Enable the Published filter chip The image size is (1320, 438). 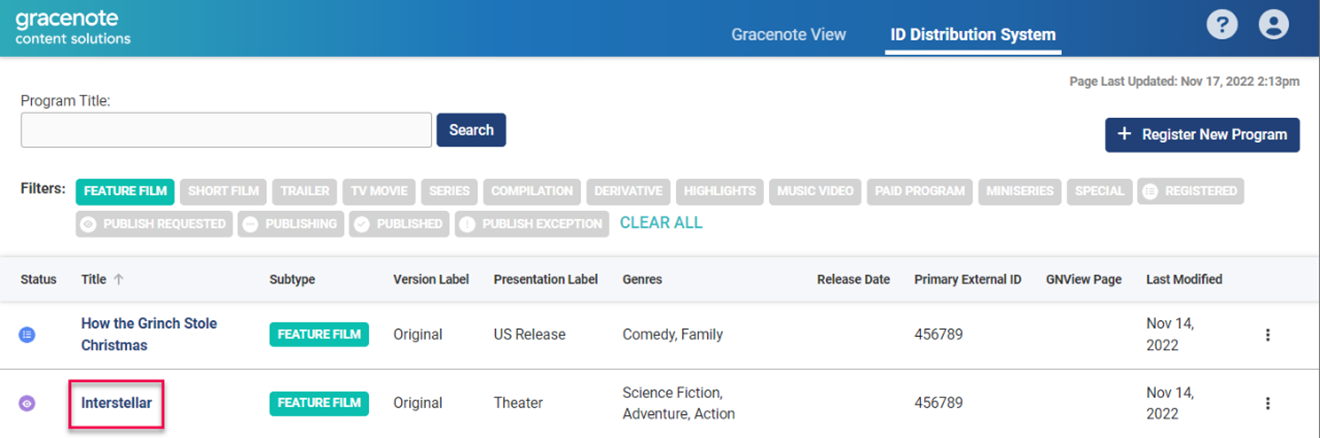399,224
